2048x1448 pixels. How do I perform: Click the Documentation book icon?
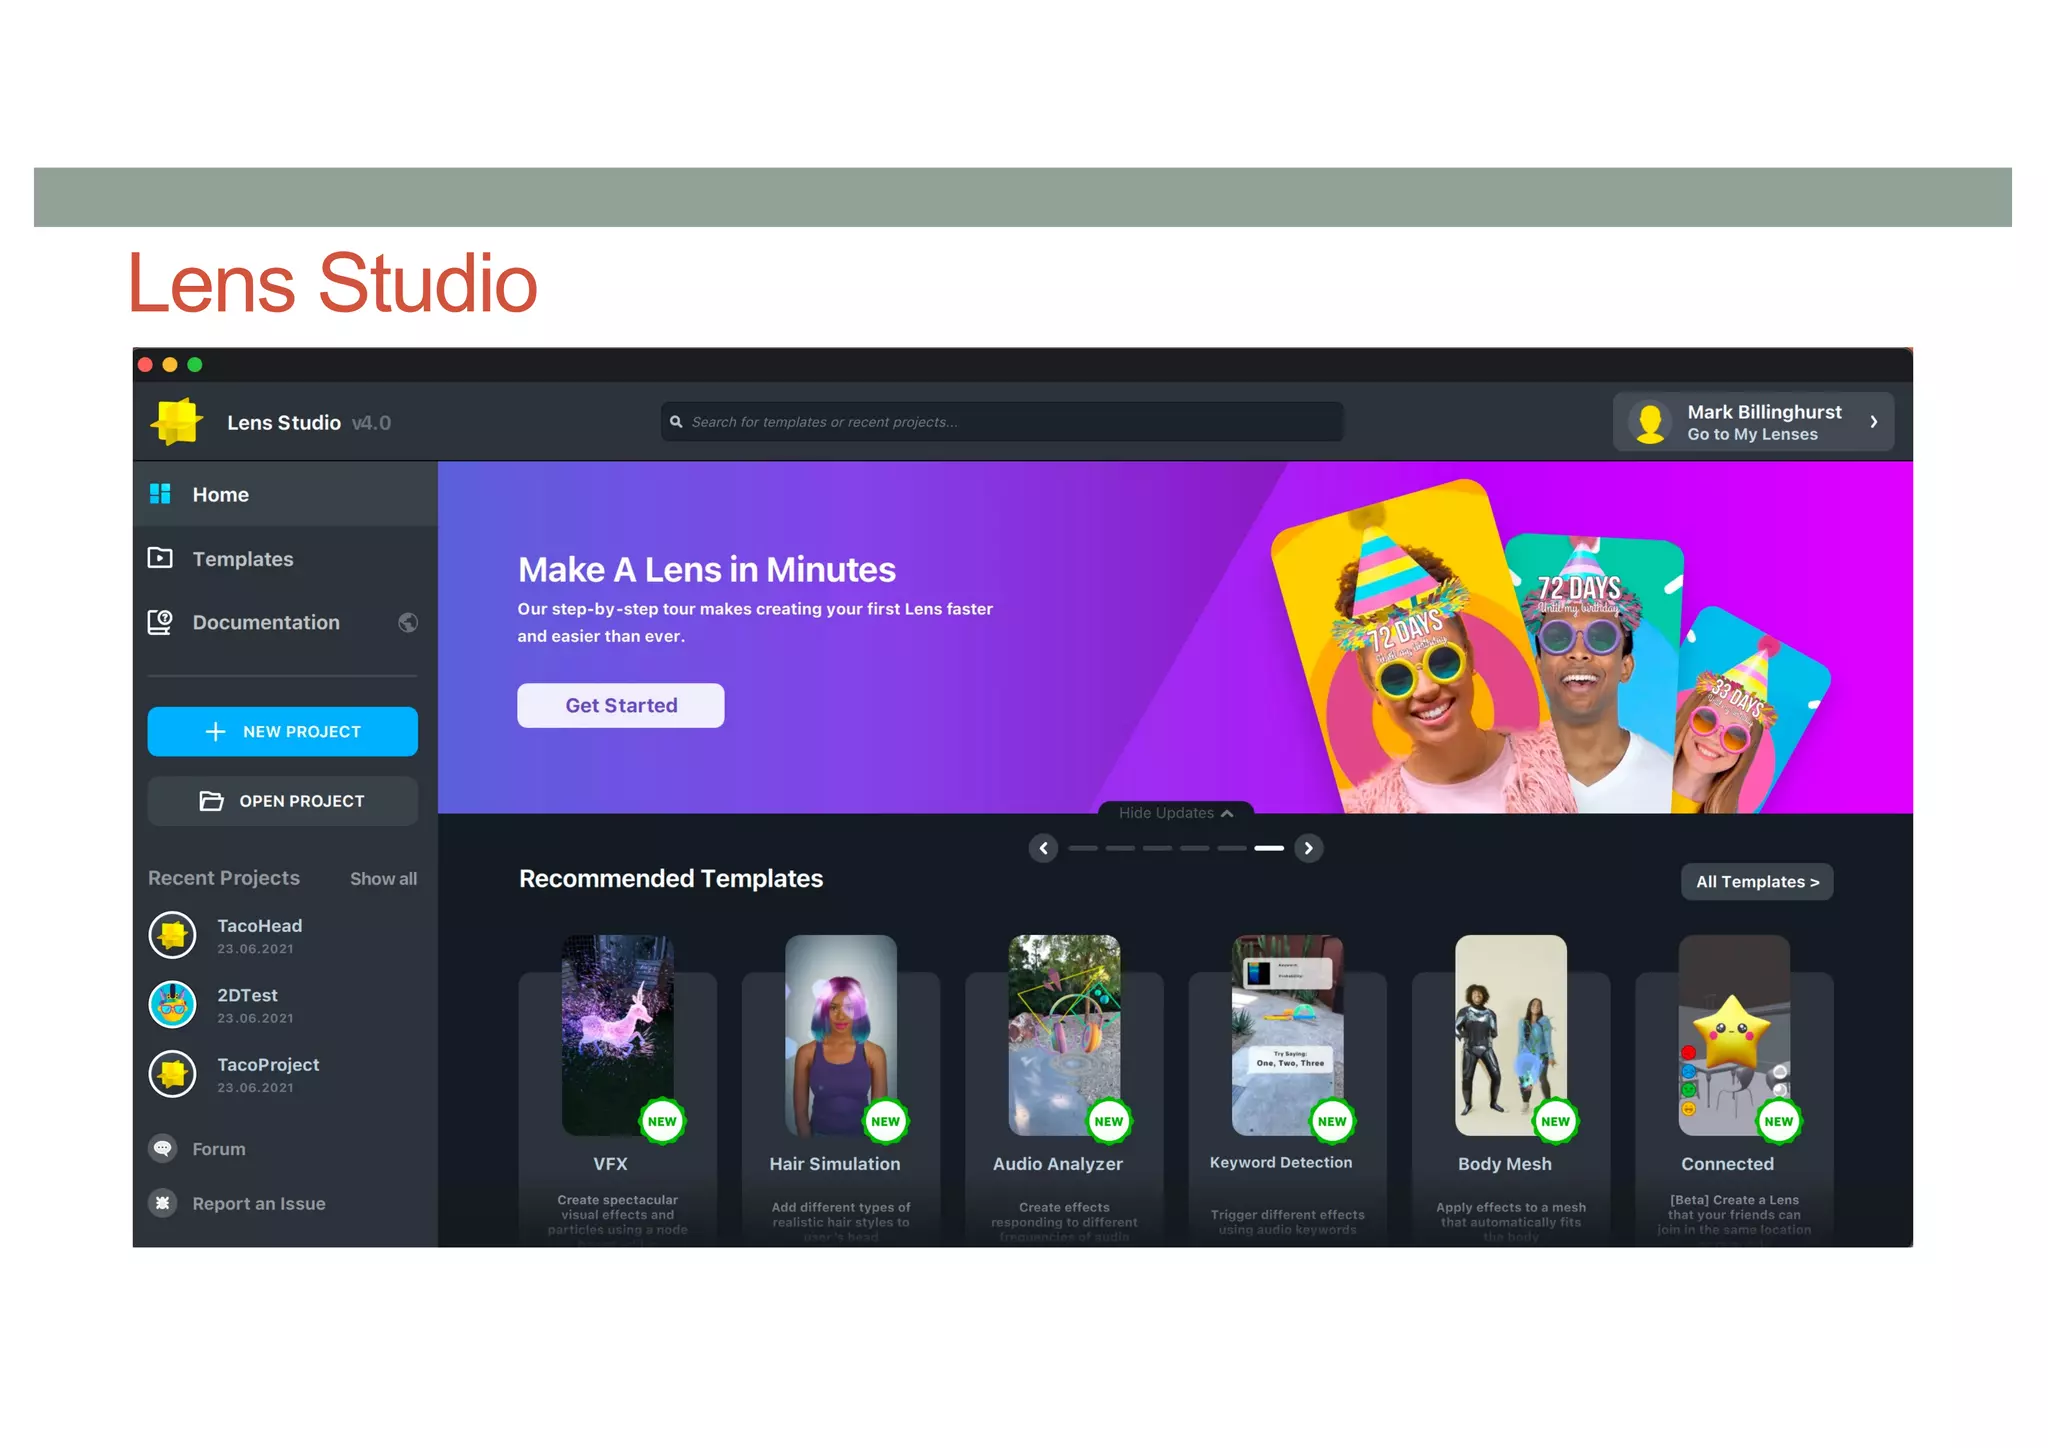click(160, 622)
